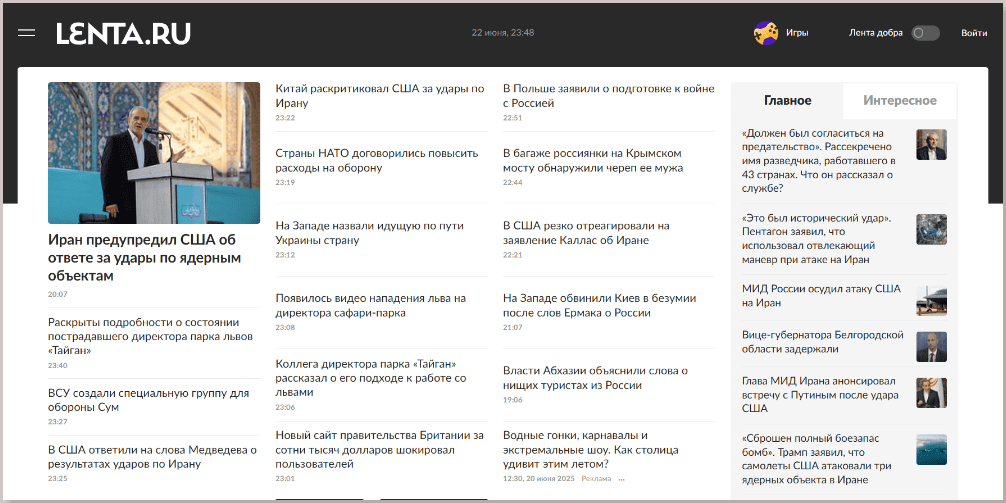Open В Польше заявили о подготовке к войне
This screenshot has width=1006, height=503.
(608, 96)
